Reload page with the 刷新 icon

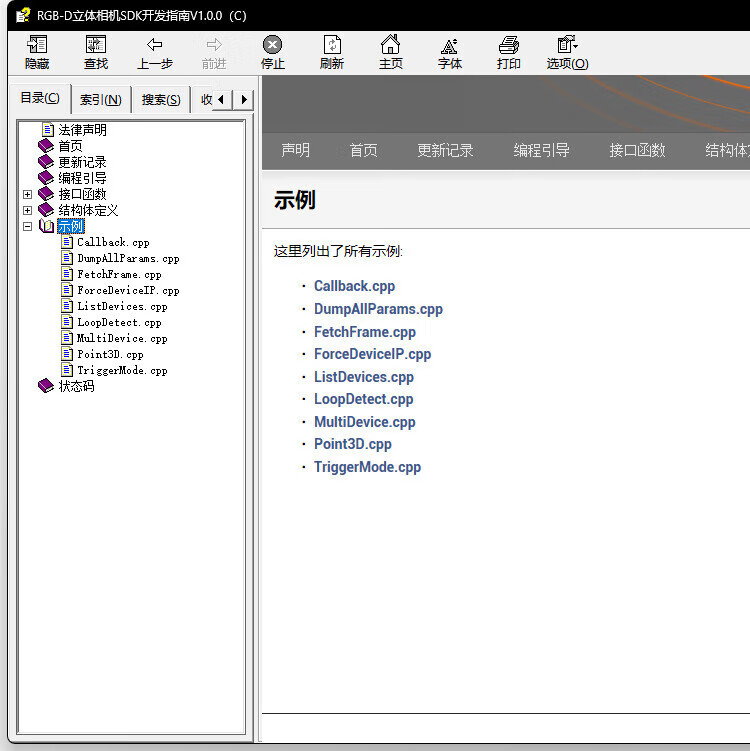(x=332, y=45)
